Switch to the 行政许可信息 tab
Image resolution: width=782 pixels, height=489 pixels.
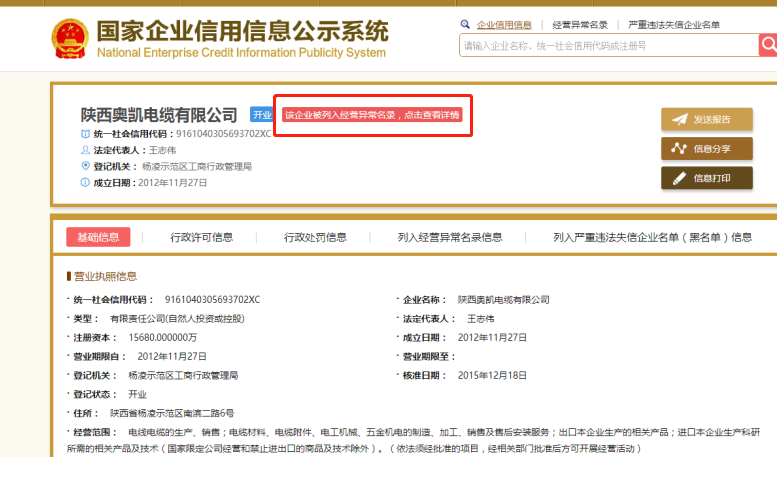coord(201,237)
